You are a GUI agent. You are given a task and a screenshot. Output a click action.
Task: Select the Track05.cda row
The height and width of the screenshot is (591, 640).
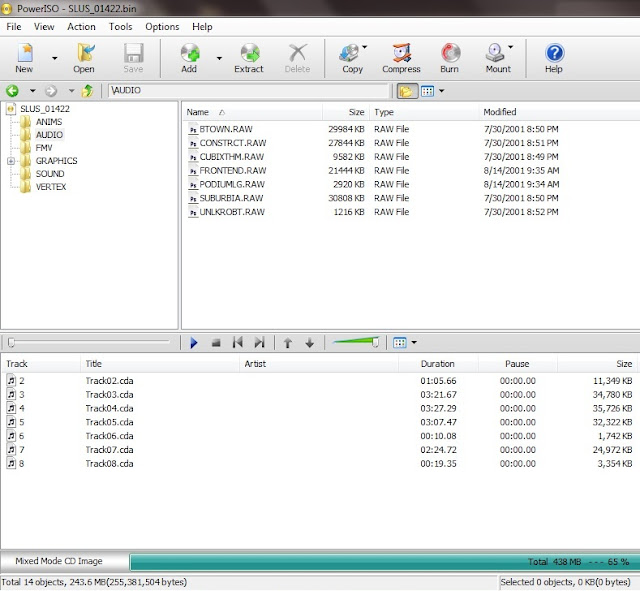pyautogui.click(x=319, y=422)
